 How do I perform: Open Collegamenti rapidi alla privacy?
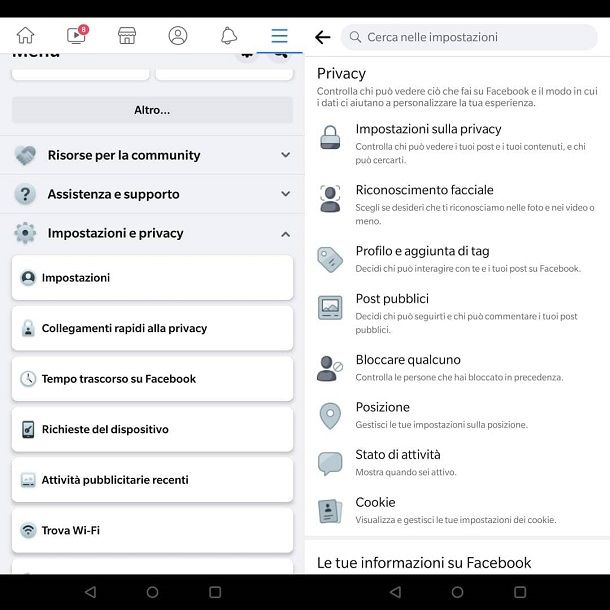click(152, 328)
